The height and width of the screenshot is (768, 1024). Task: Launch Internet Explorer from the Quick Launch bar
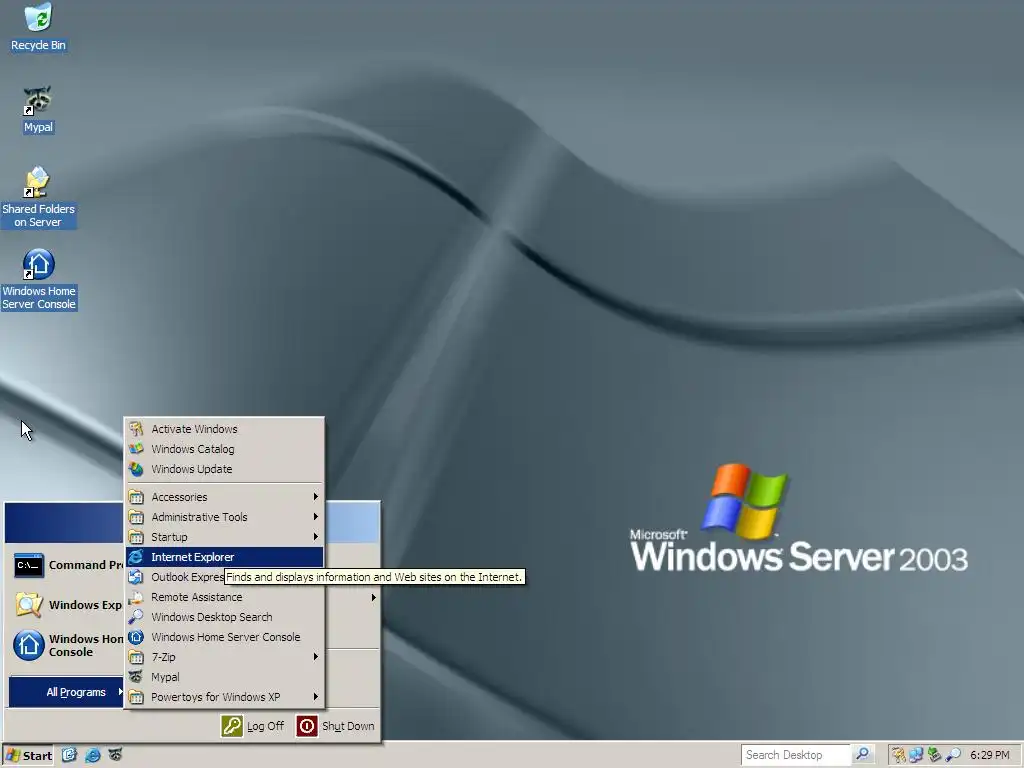click(93, 755)
